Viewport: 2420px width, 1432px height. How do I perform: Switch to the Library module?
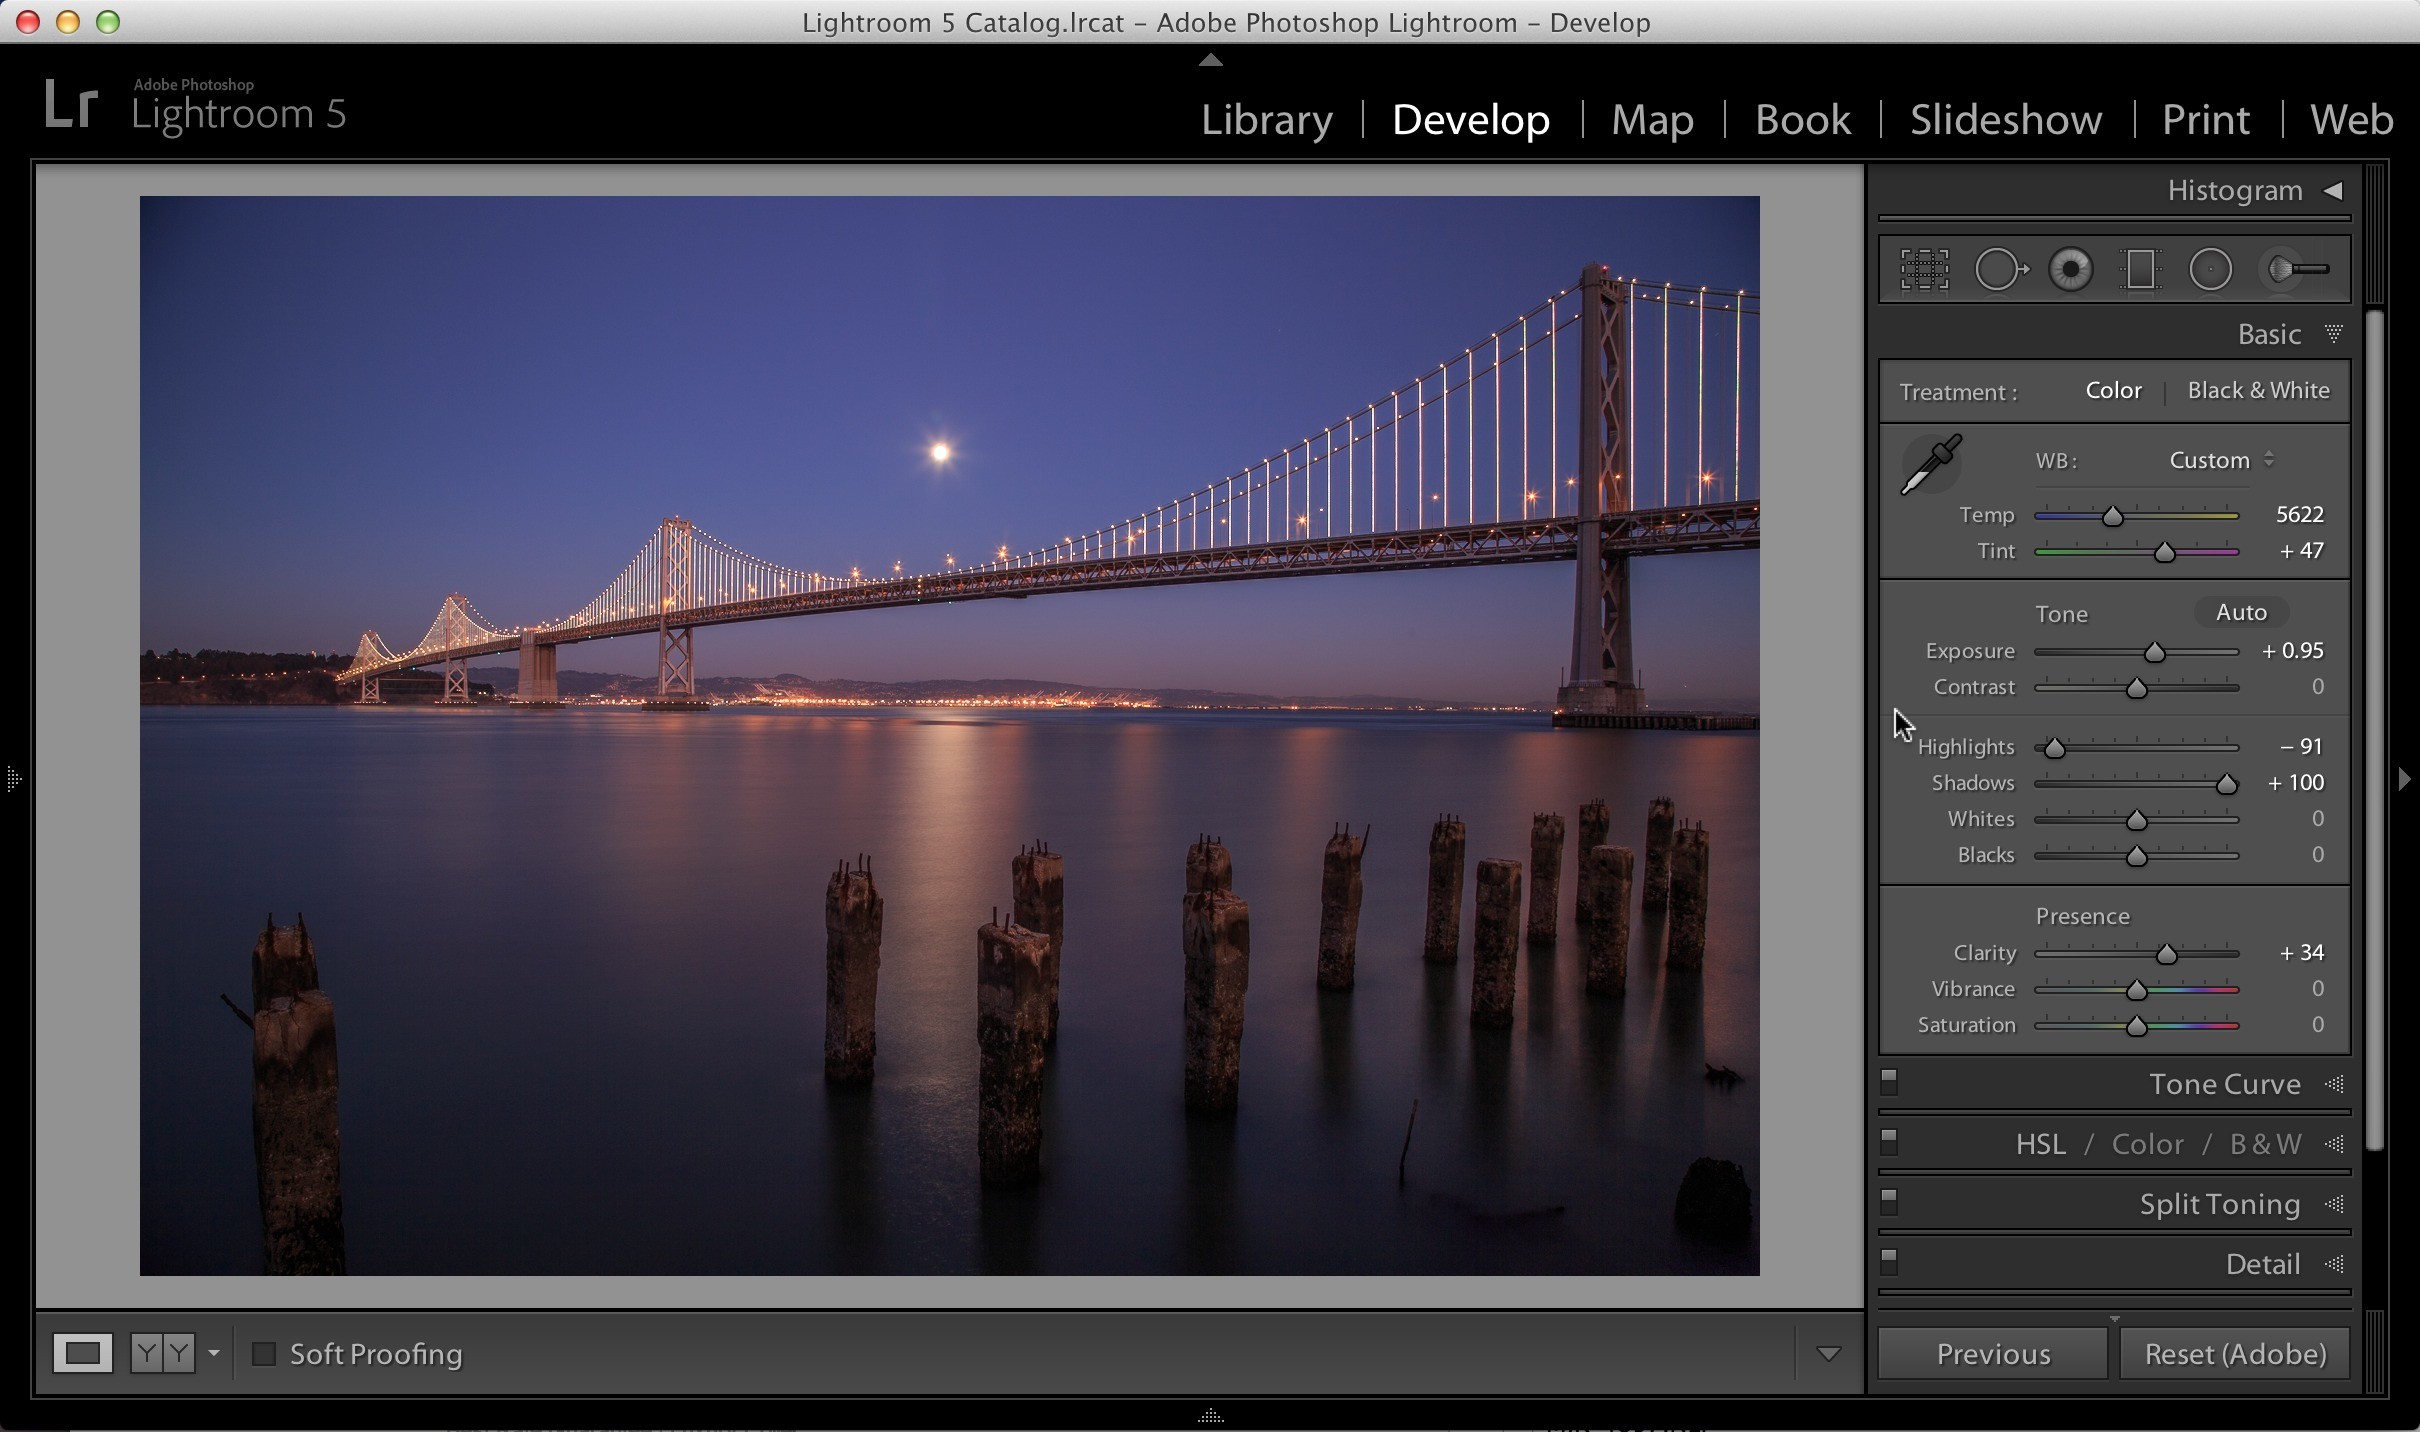pyautogui.click(x=1266, y=119)
